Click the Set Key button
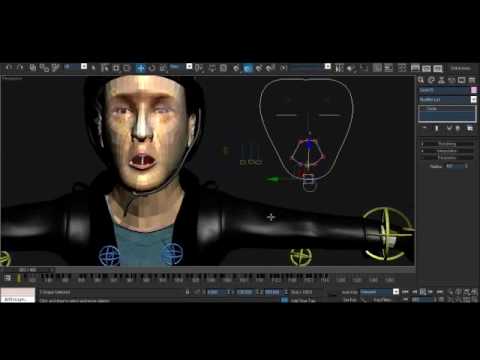This screenshot has width=480, height=360. [350, 300]
